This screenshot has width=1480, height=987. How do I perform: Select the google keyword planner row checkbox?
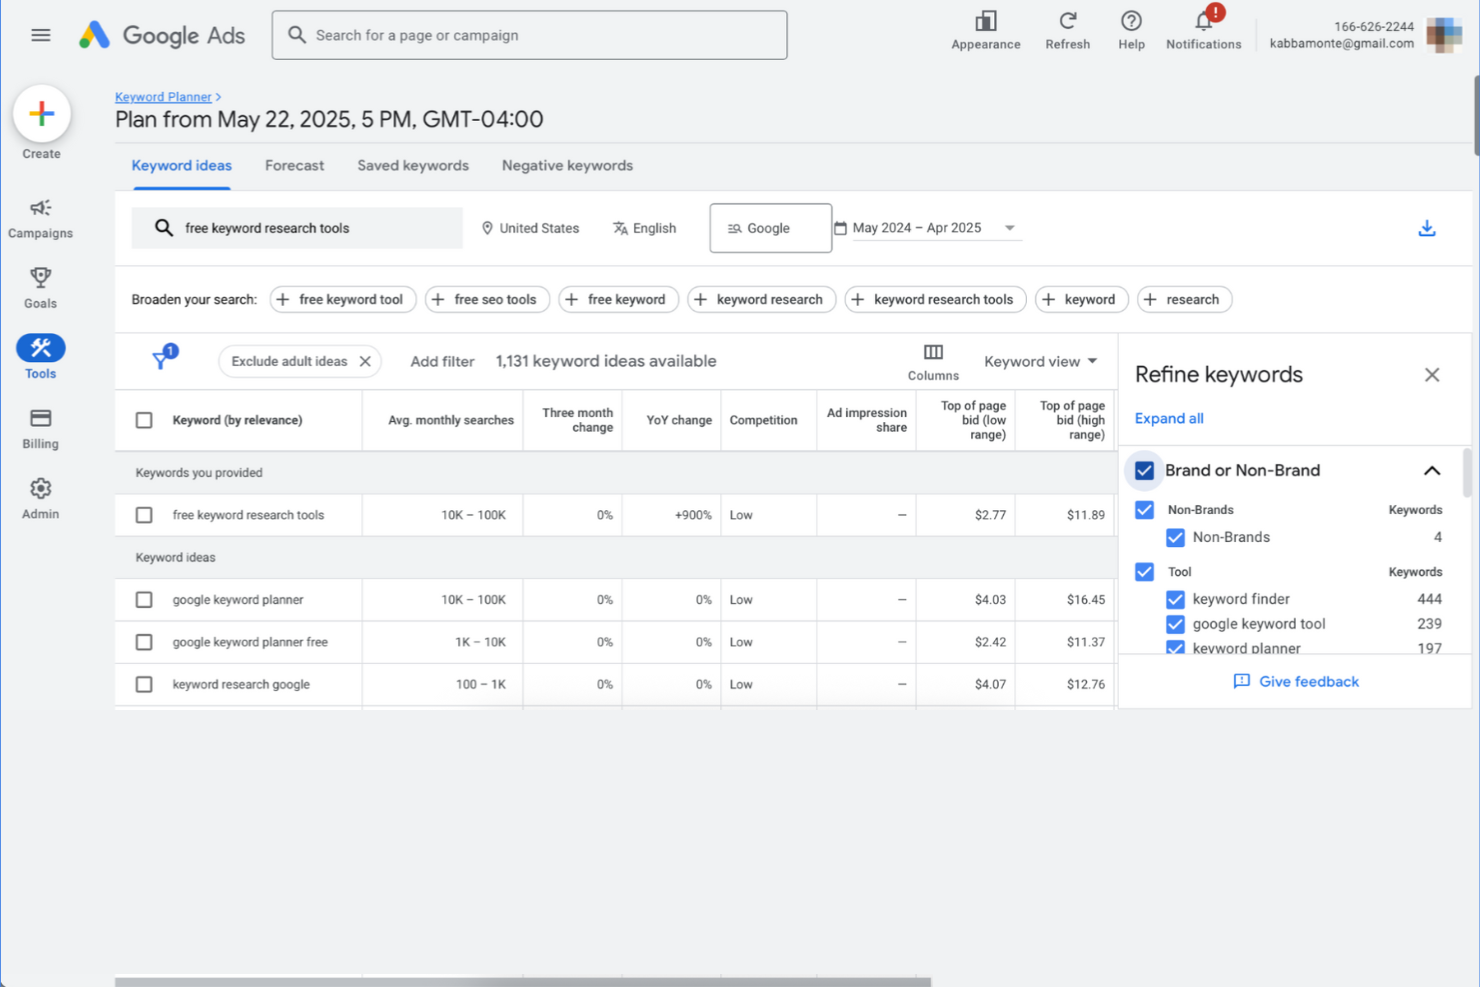click(x=143, y=599)
